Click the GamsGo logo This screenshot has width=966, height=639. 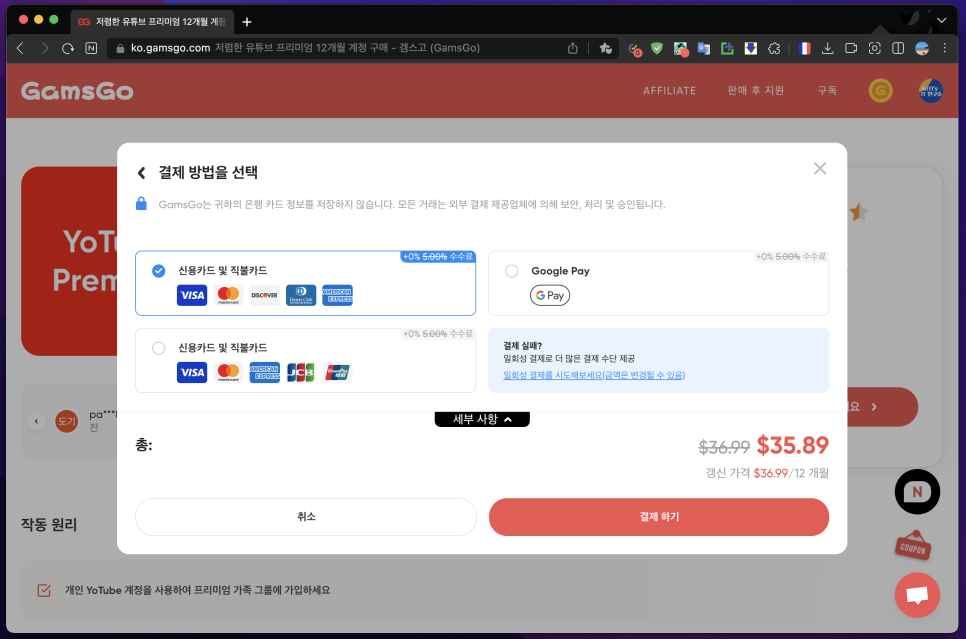point(77,91)
